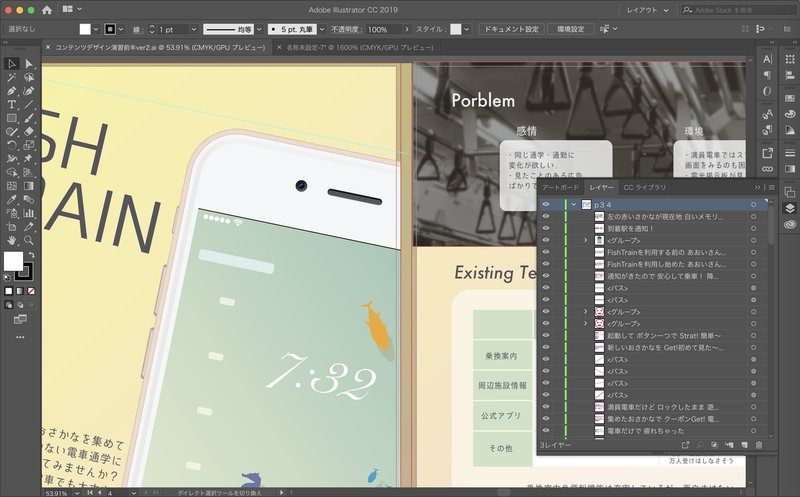Click the 環境設定 button
The height and width of the screenshot is (497, 800).
pyautogui.click(x=570, y=29)
